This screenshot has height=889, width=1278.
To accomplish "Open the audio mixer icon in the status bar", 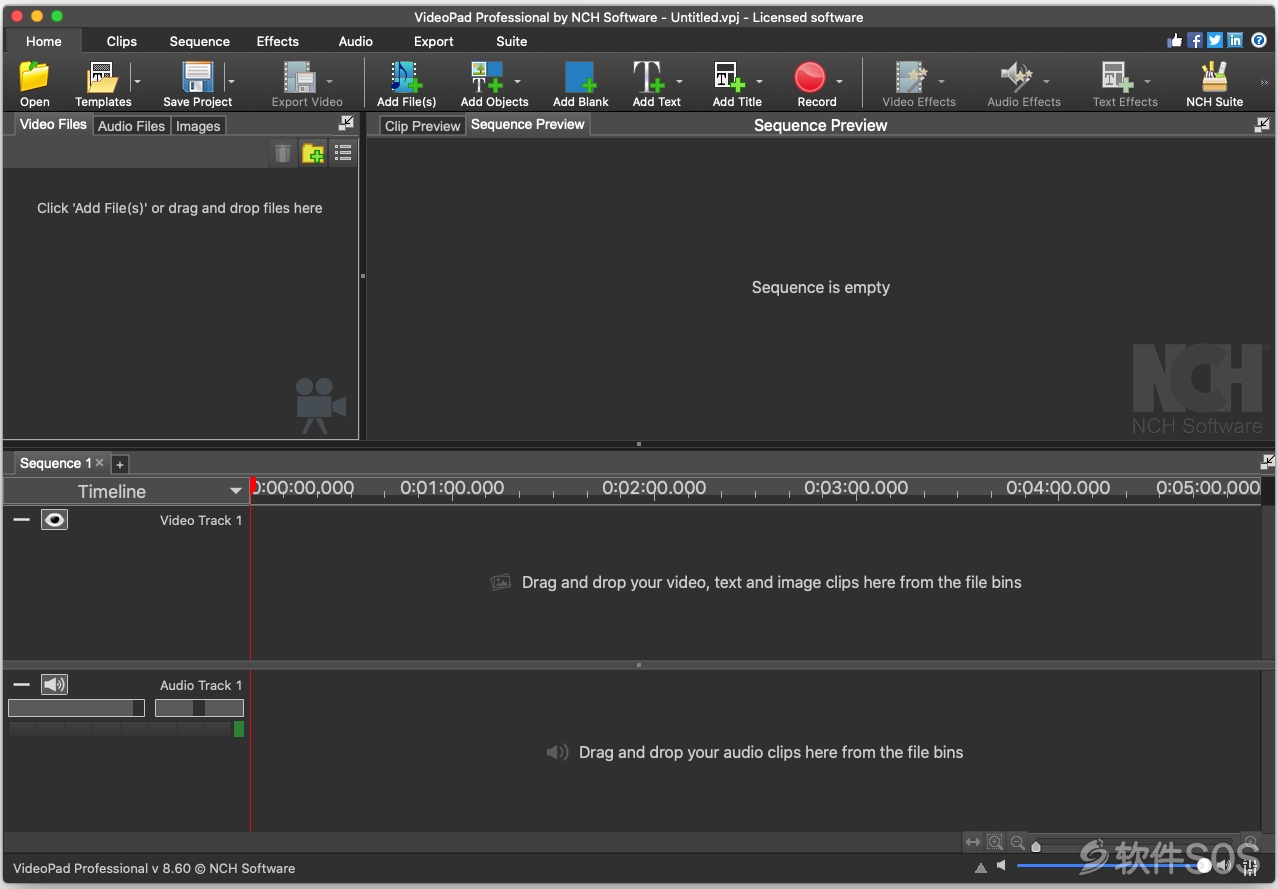I will 1250,866.
